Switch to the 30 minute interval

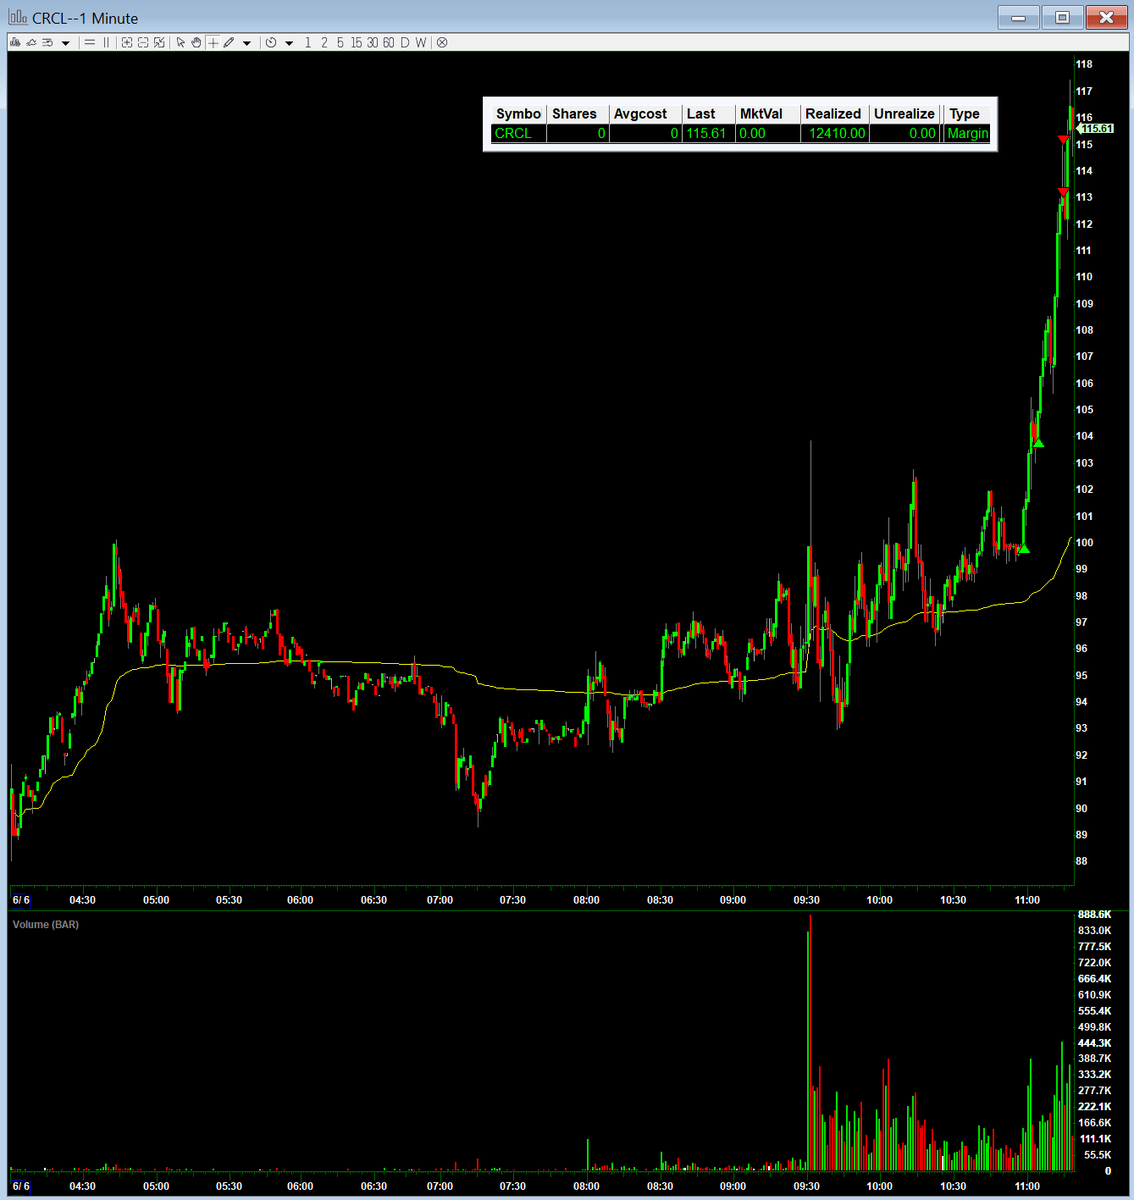coord(372,43)
